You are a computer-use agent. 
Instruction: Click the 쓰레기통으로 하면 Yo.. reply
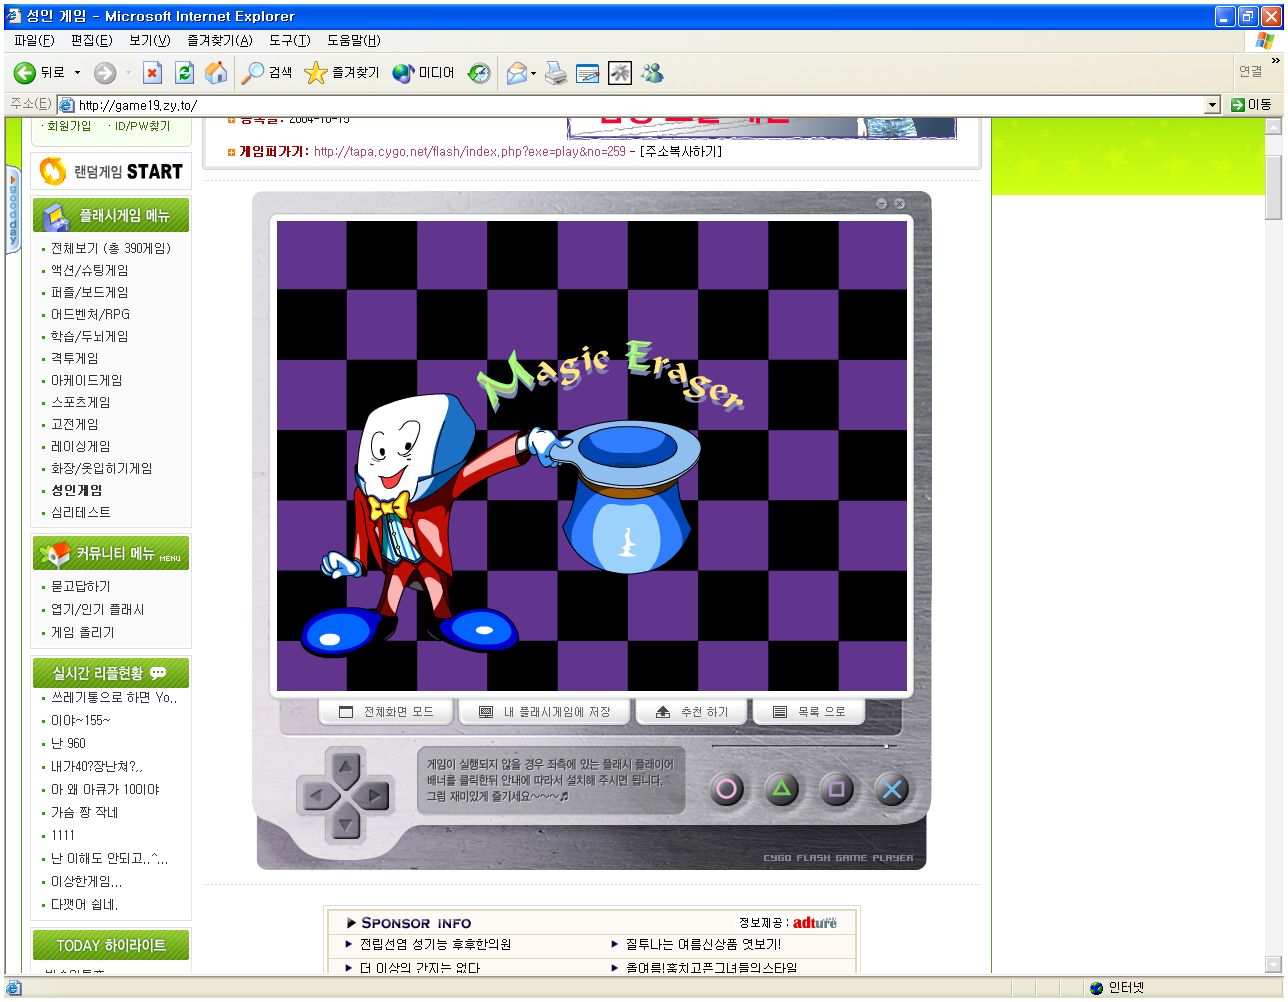tap(114, 697)
